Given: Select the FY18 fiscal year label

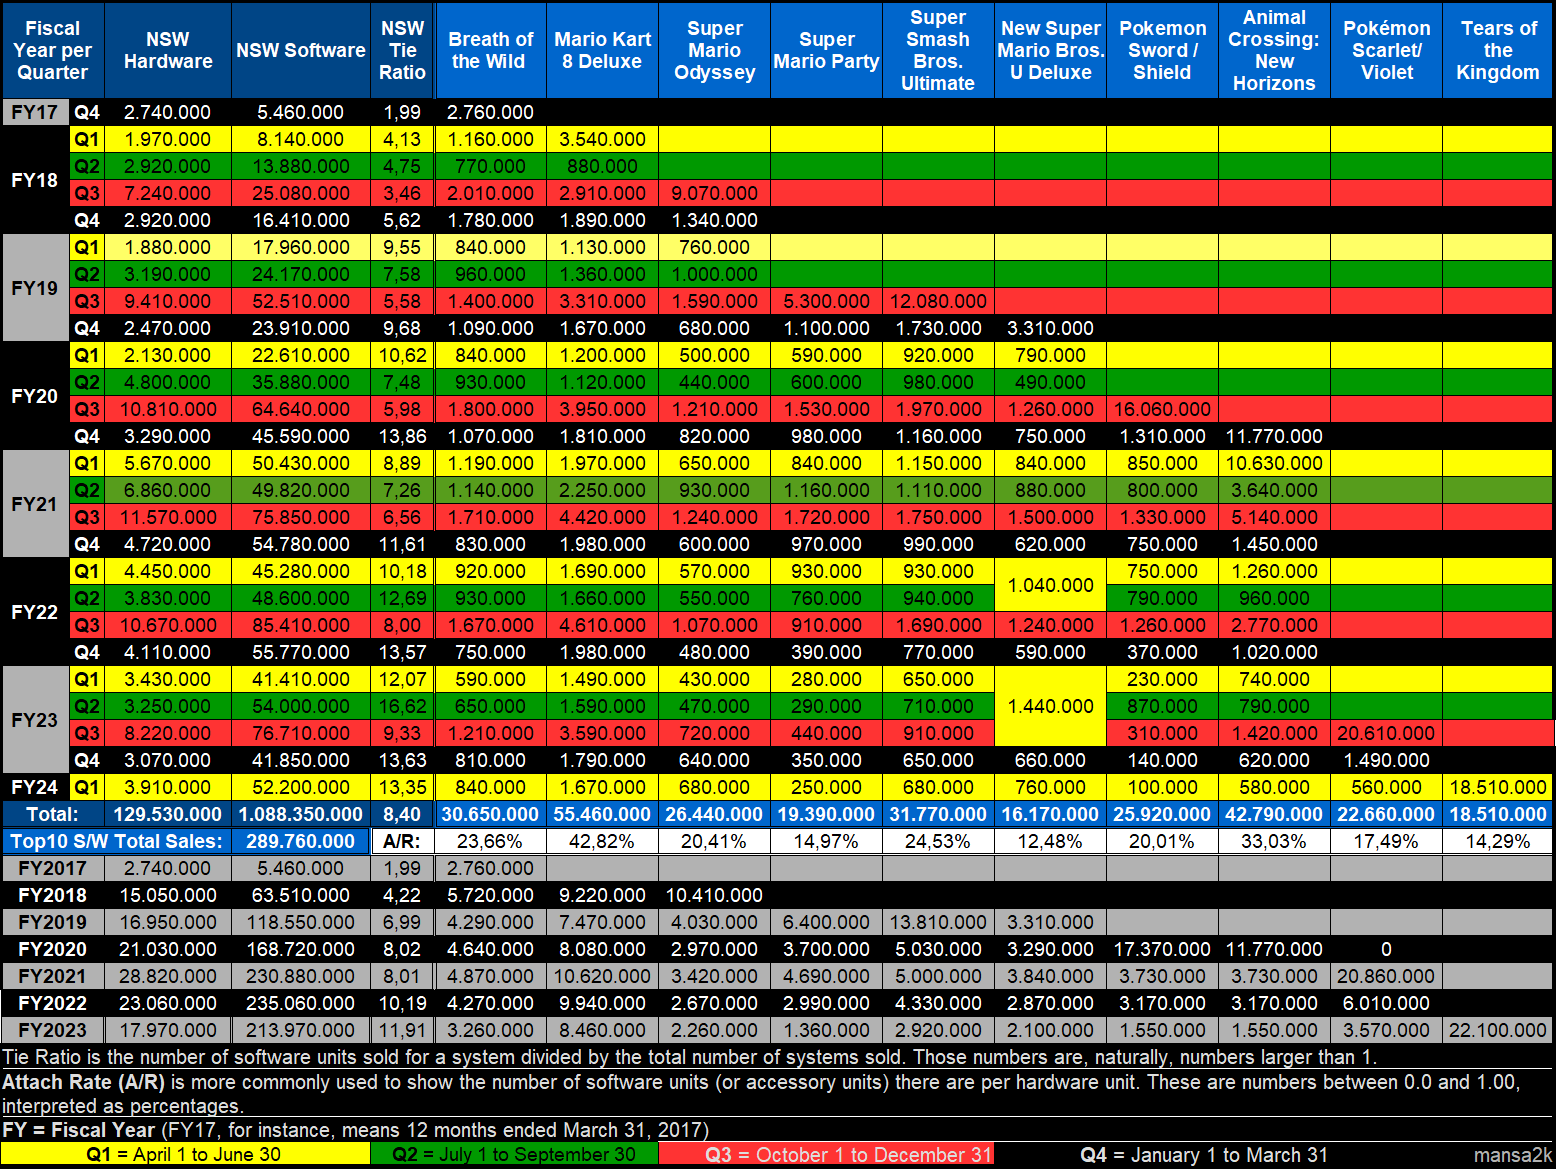Looking at the screenshot, I should pyautogui.click(x=35, y=180).
